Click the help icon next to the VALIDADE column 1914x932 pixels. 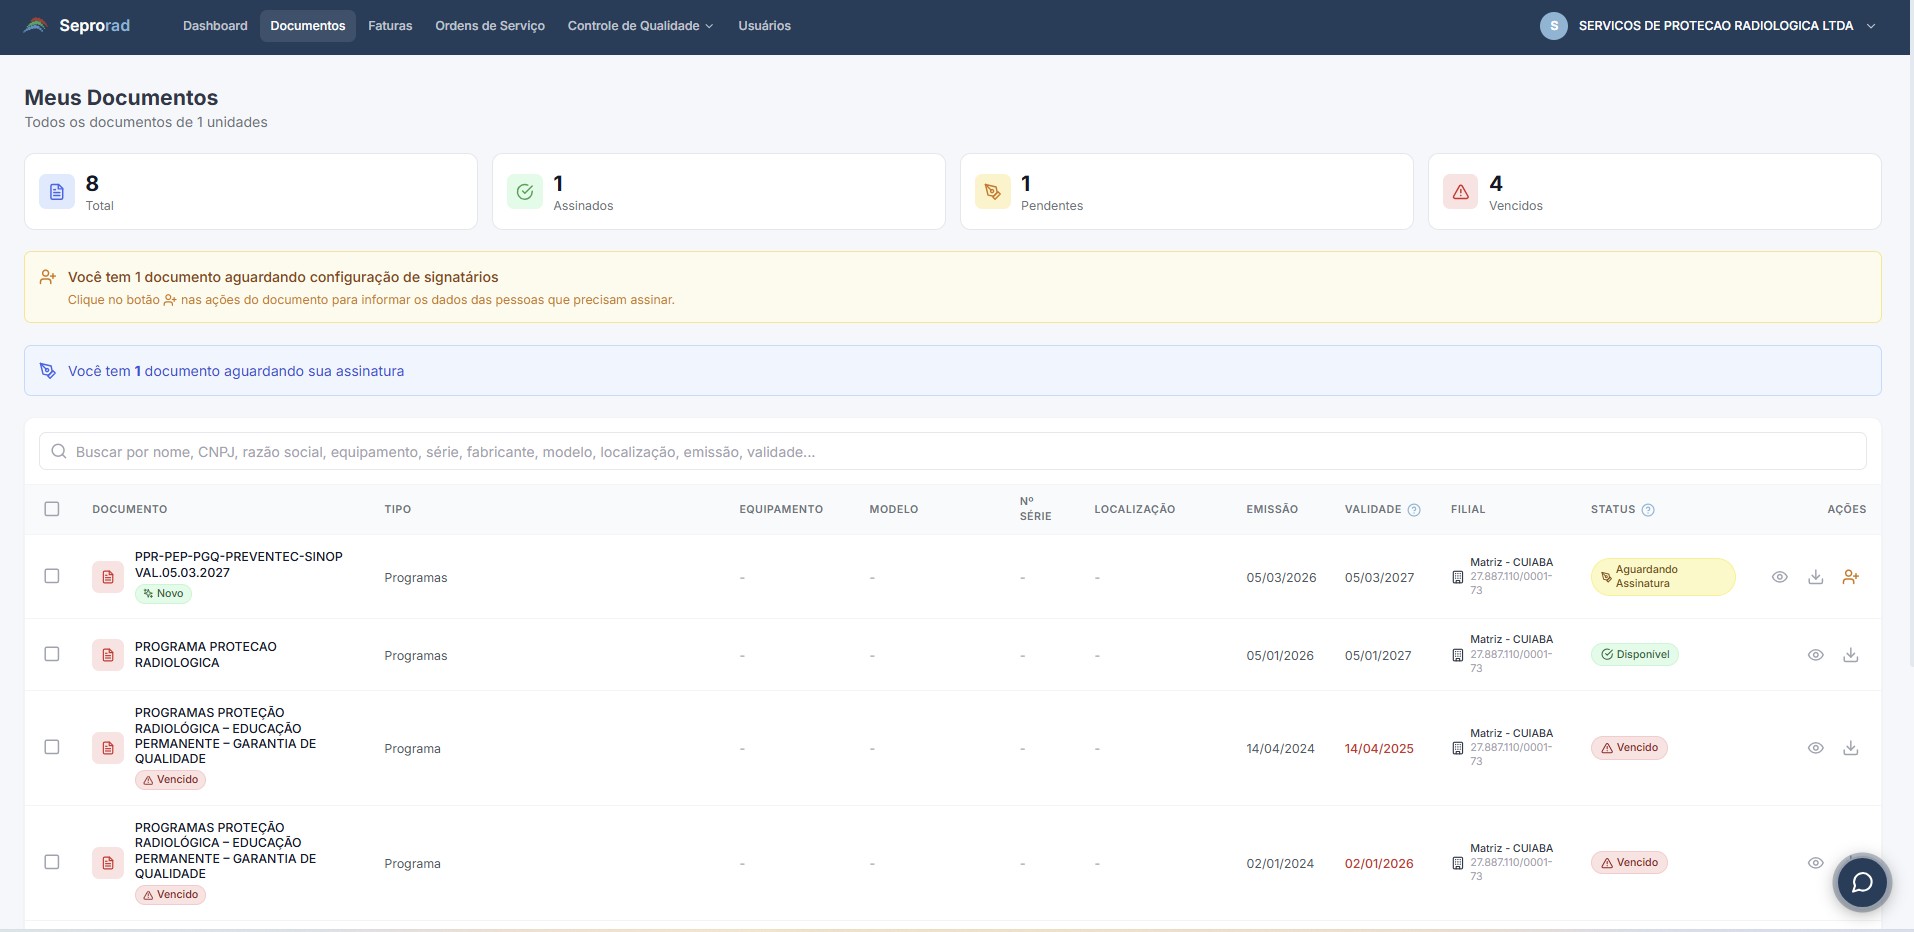pyautogui.click(x=1414, y=509)
